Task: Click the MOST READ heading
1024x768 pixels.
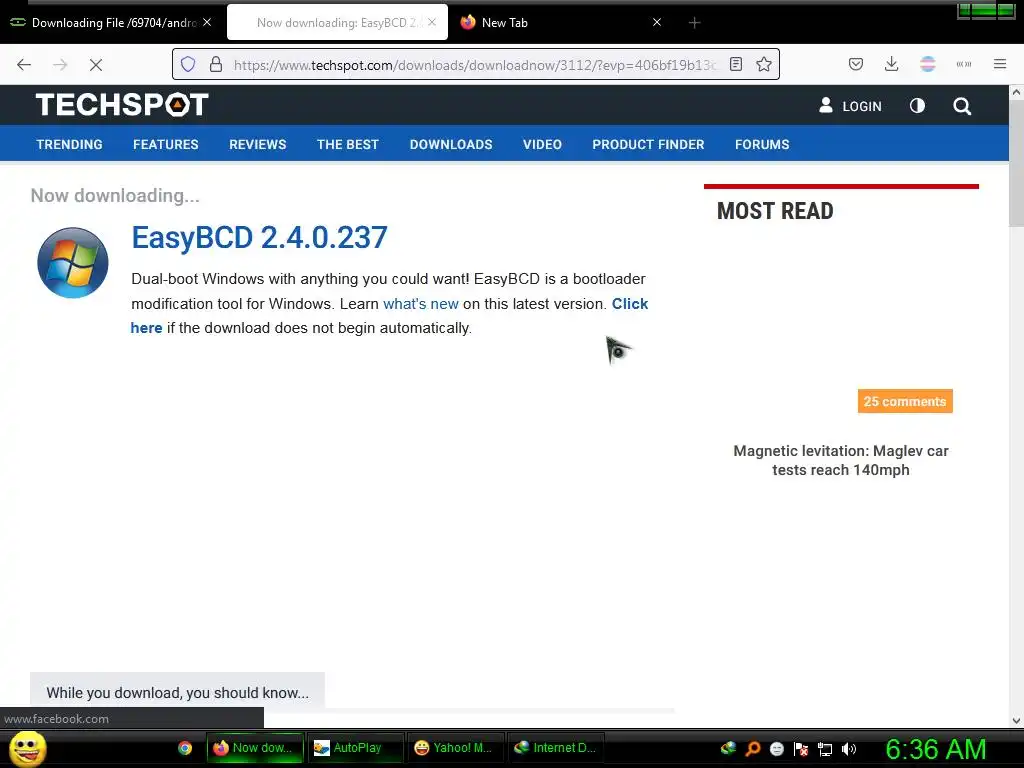Action: 775,211
